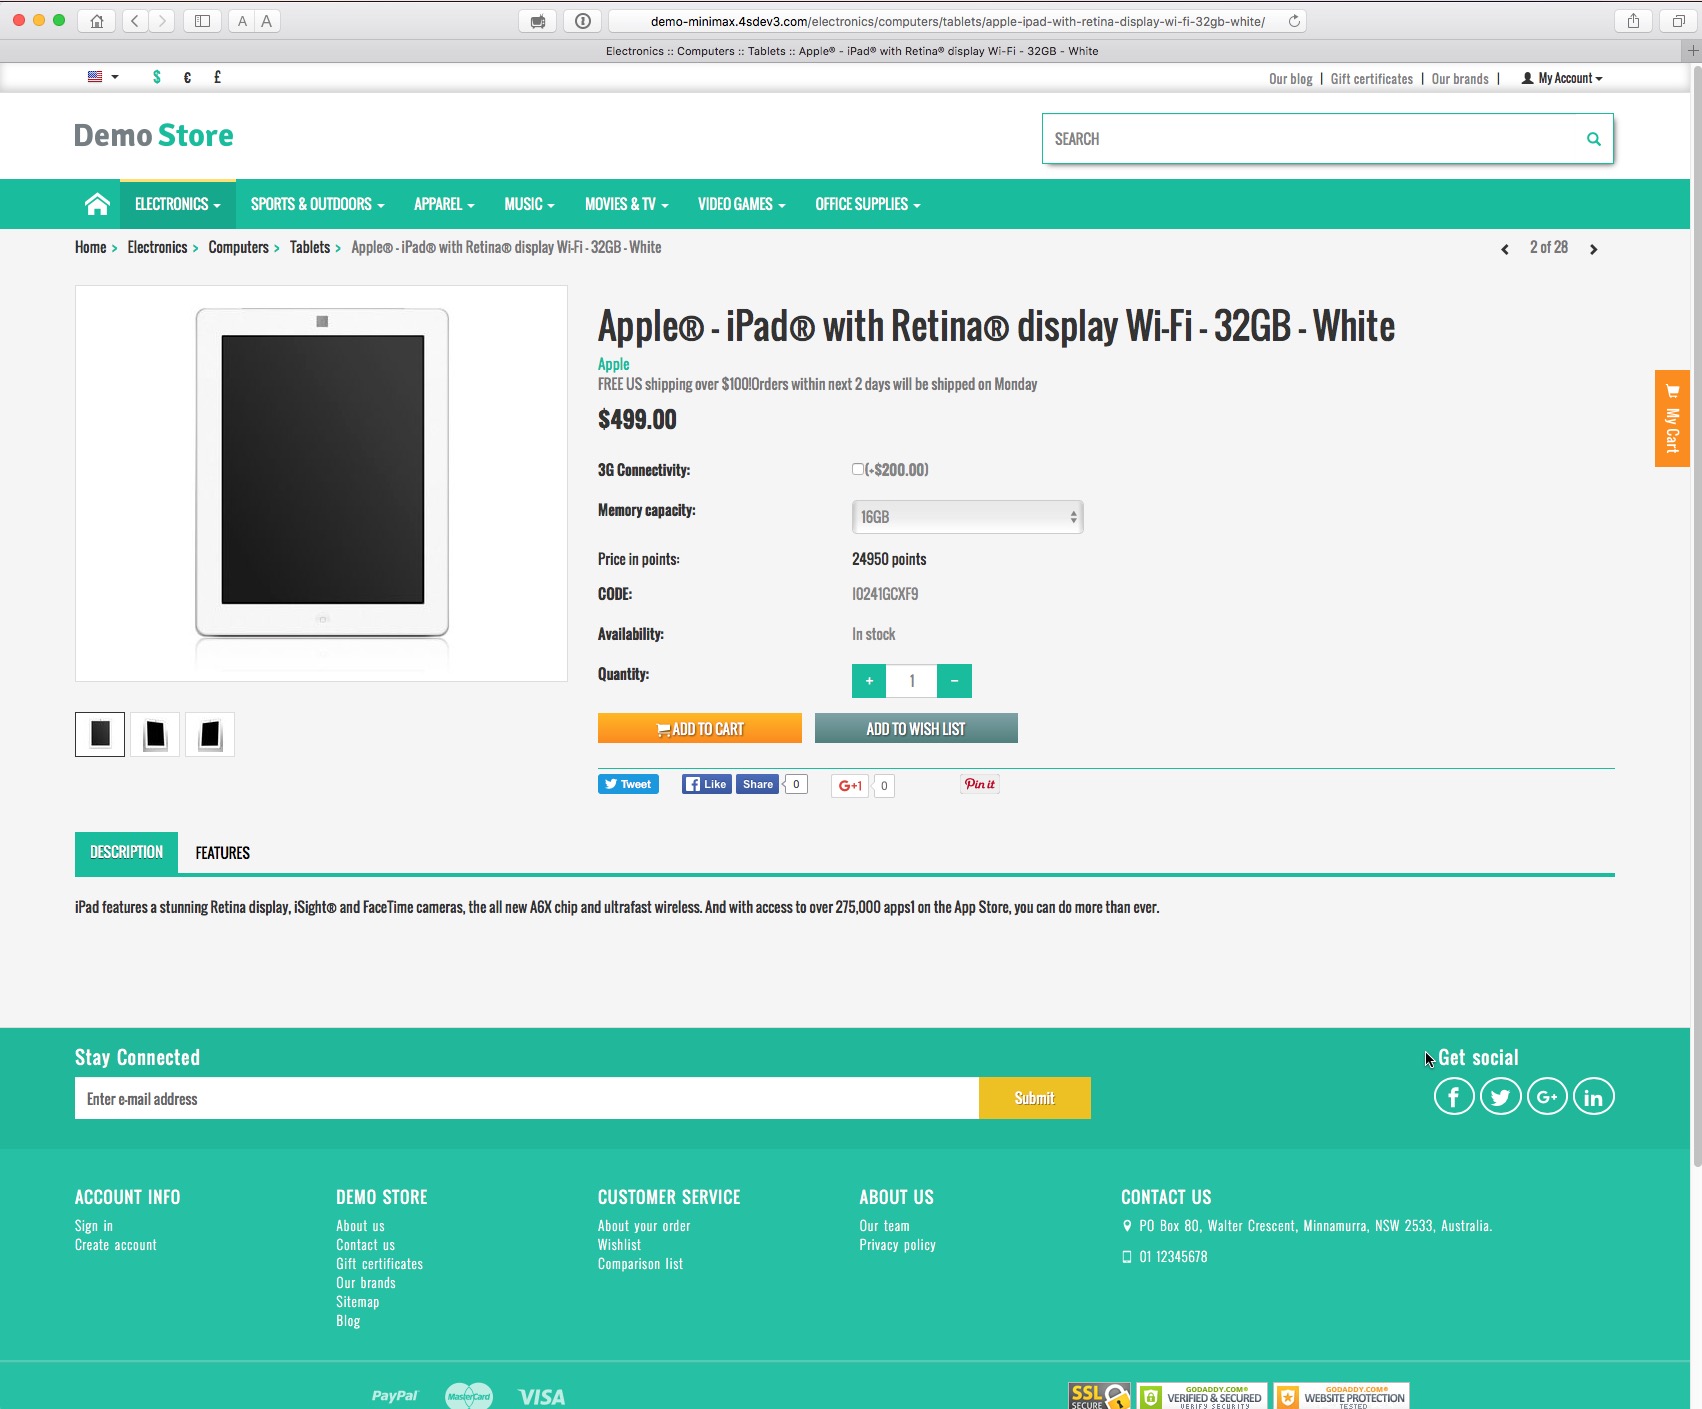Image resolution: width=1702 pixels, height=1409 pixels.
Task: Click the home icon in navigation bar
Action: [x=97, y=204]
